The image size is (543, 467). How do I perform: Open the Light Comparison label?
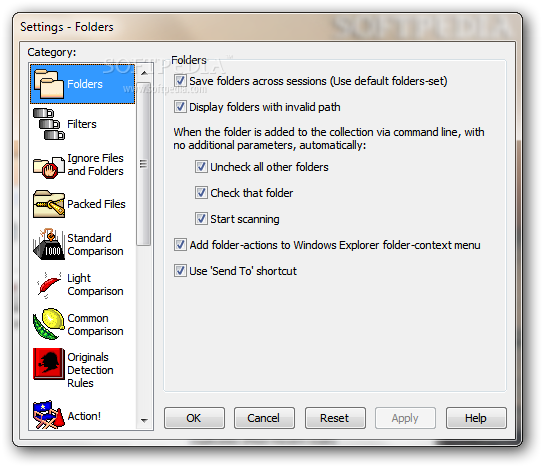coord(95,285)
